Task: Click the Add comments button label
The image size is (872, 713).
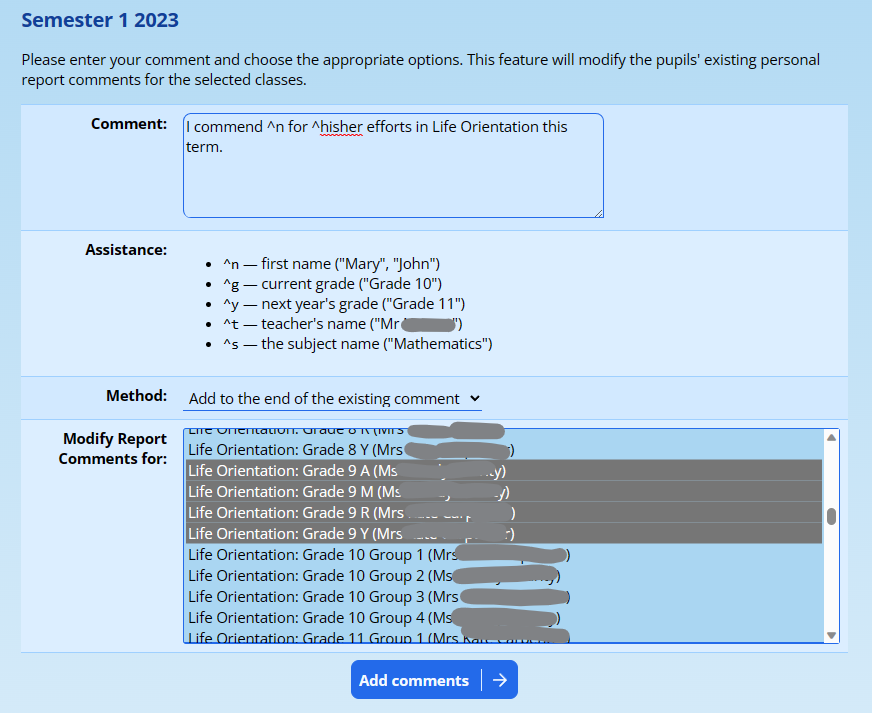Action: pos(414,680)
